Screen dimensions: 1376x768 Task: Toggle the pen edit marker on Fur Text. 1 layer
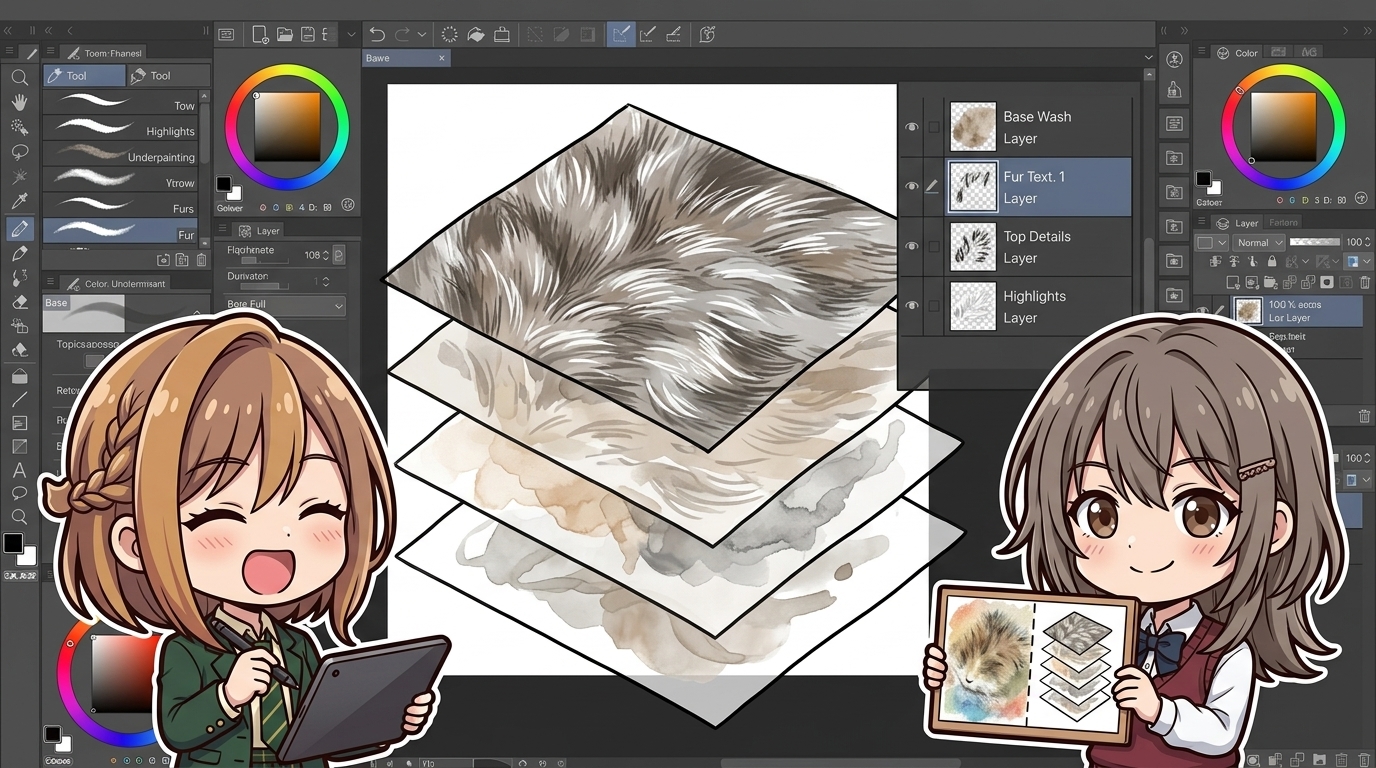(932, 187)
